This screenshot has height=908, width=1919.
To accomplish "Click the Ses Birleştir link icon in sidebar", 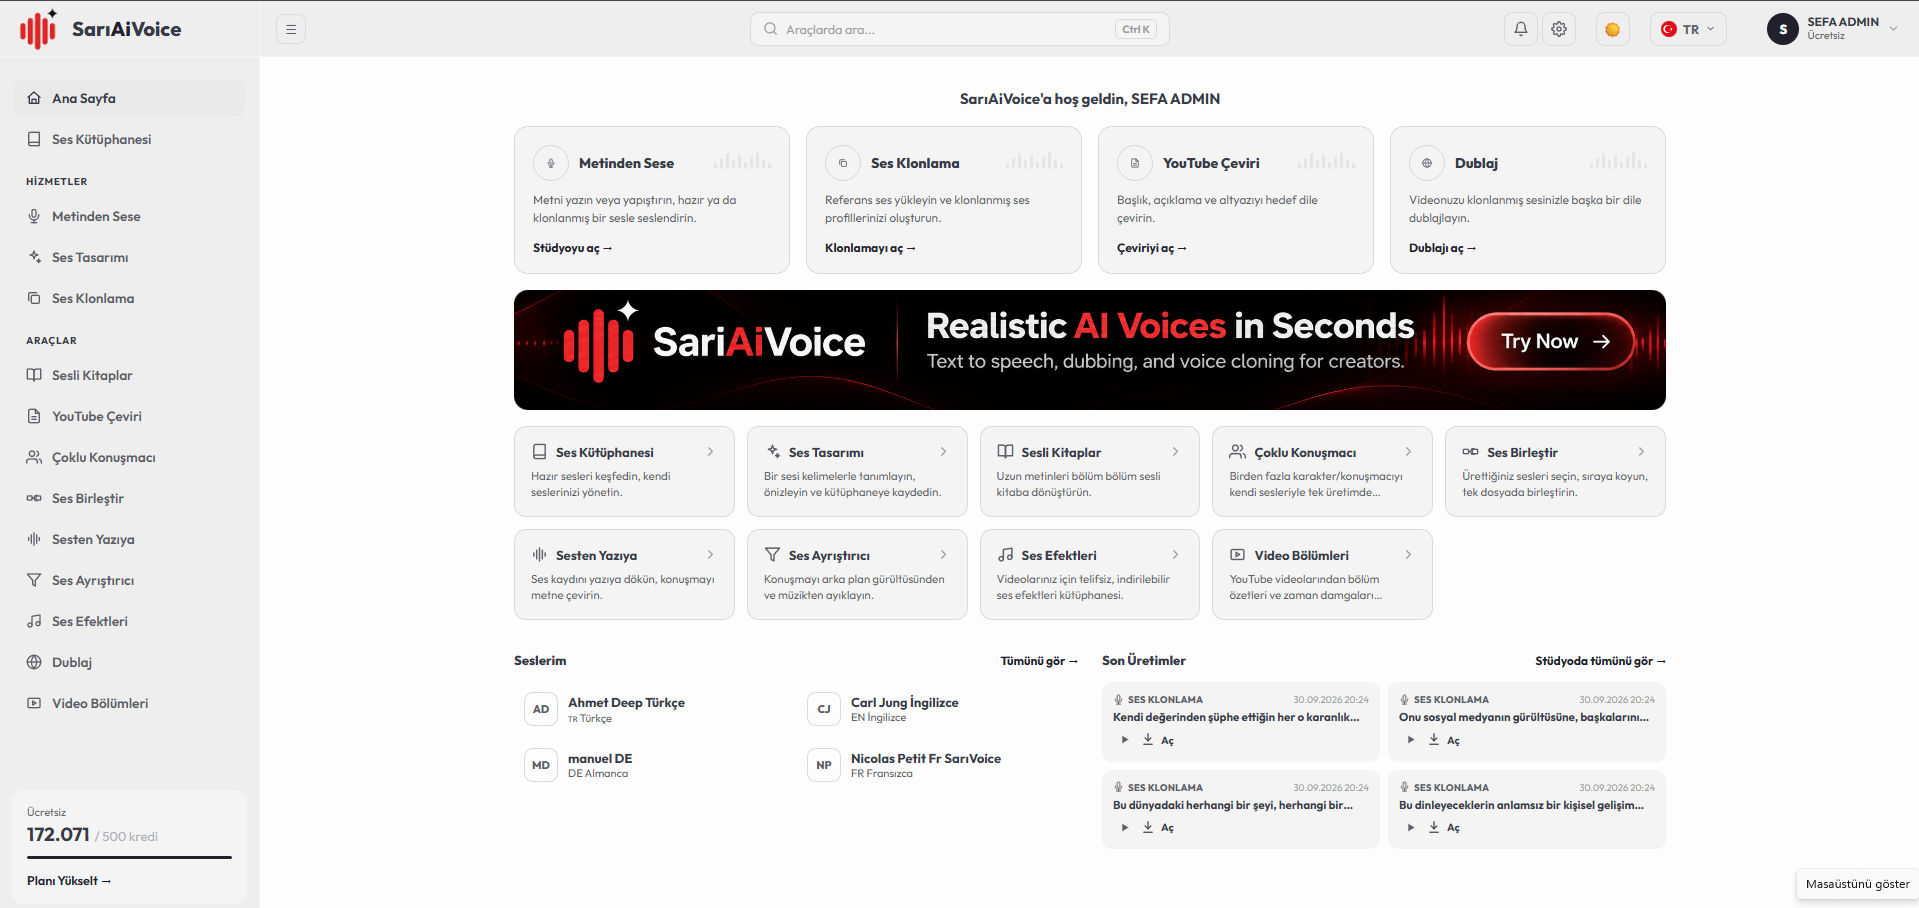I will pos(34,498).
